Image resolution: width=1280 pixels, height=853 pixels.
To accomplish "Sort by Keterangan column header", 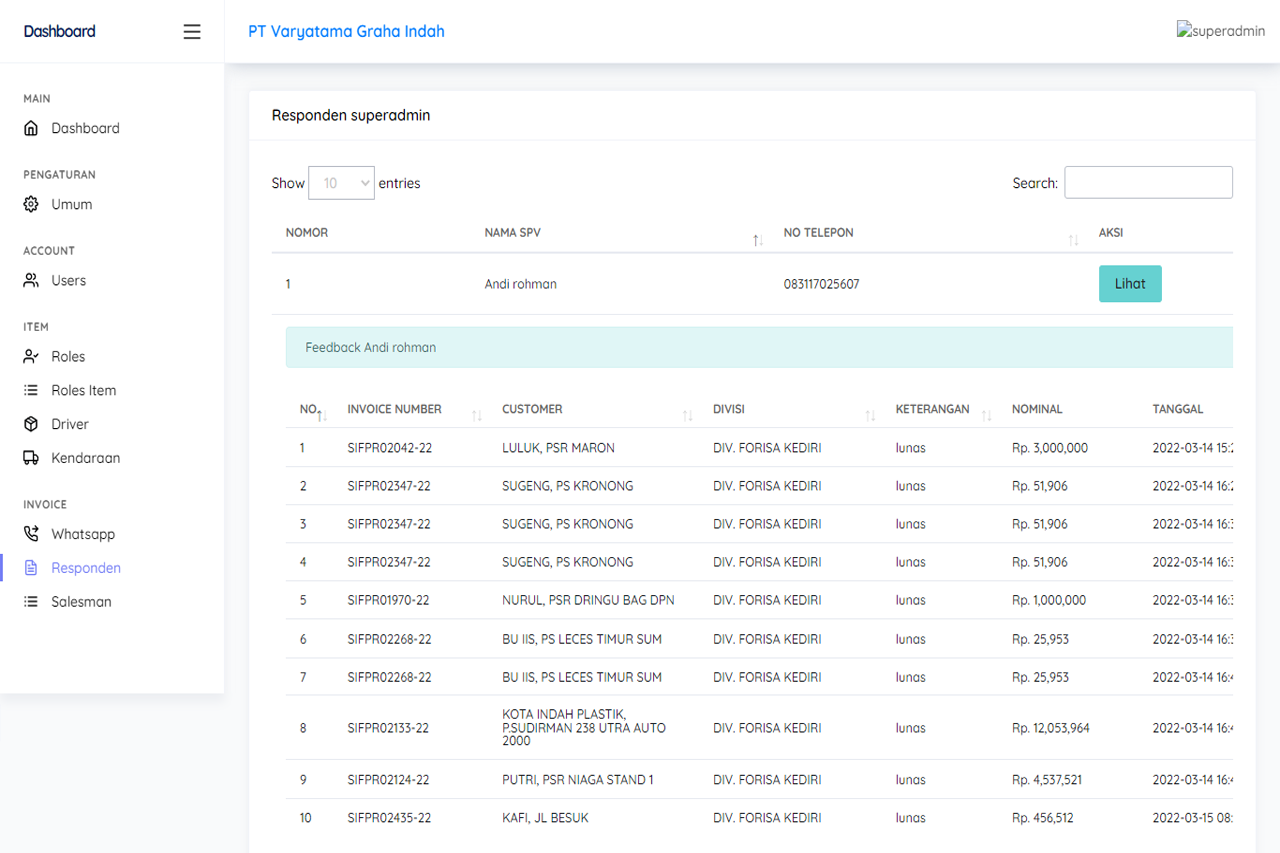I will click(932, 409).
